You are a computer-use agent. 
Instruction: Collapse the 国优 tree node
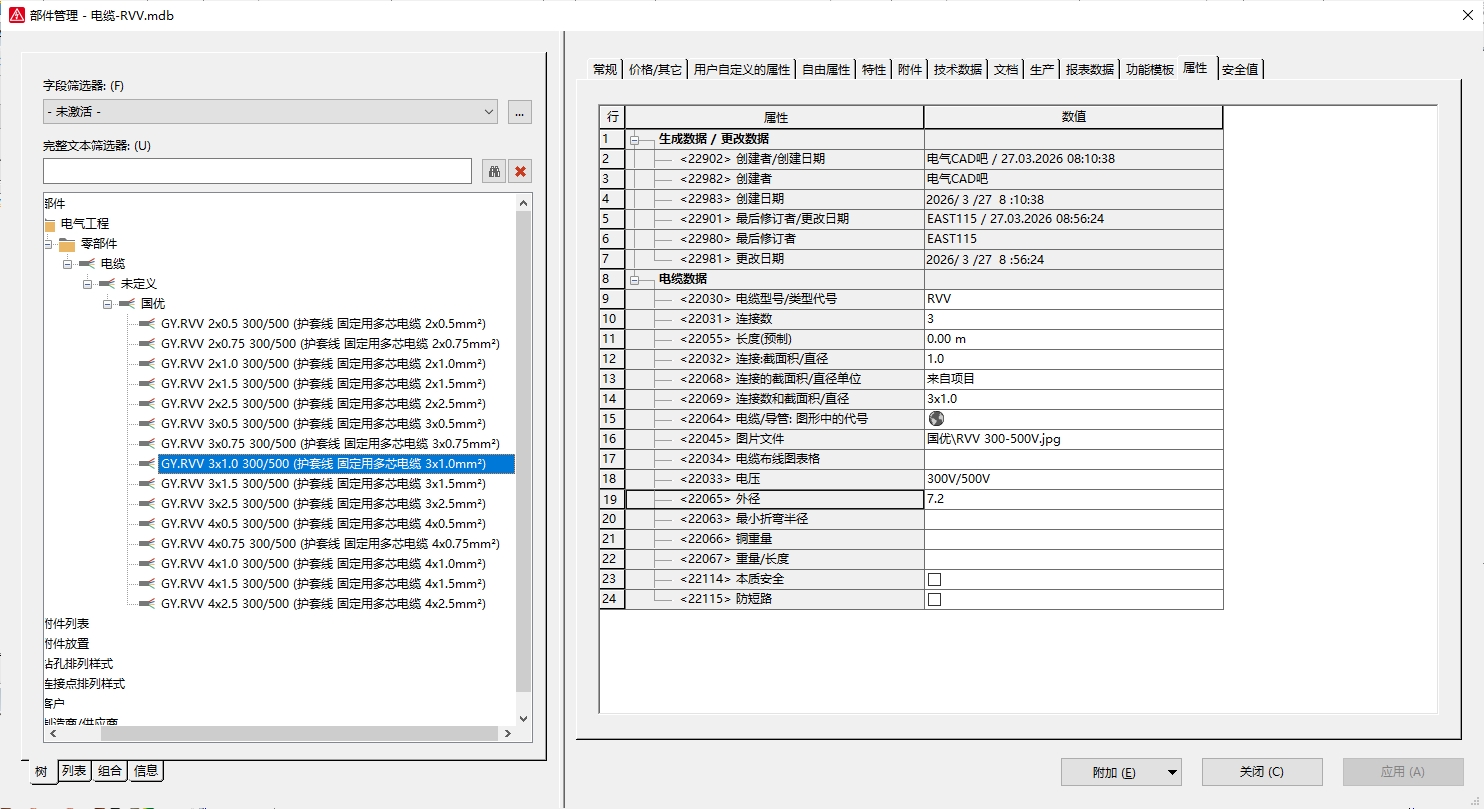tap(108, 304)
